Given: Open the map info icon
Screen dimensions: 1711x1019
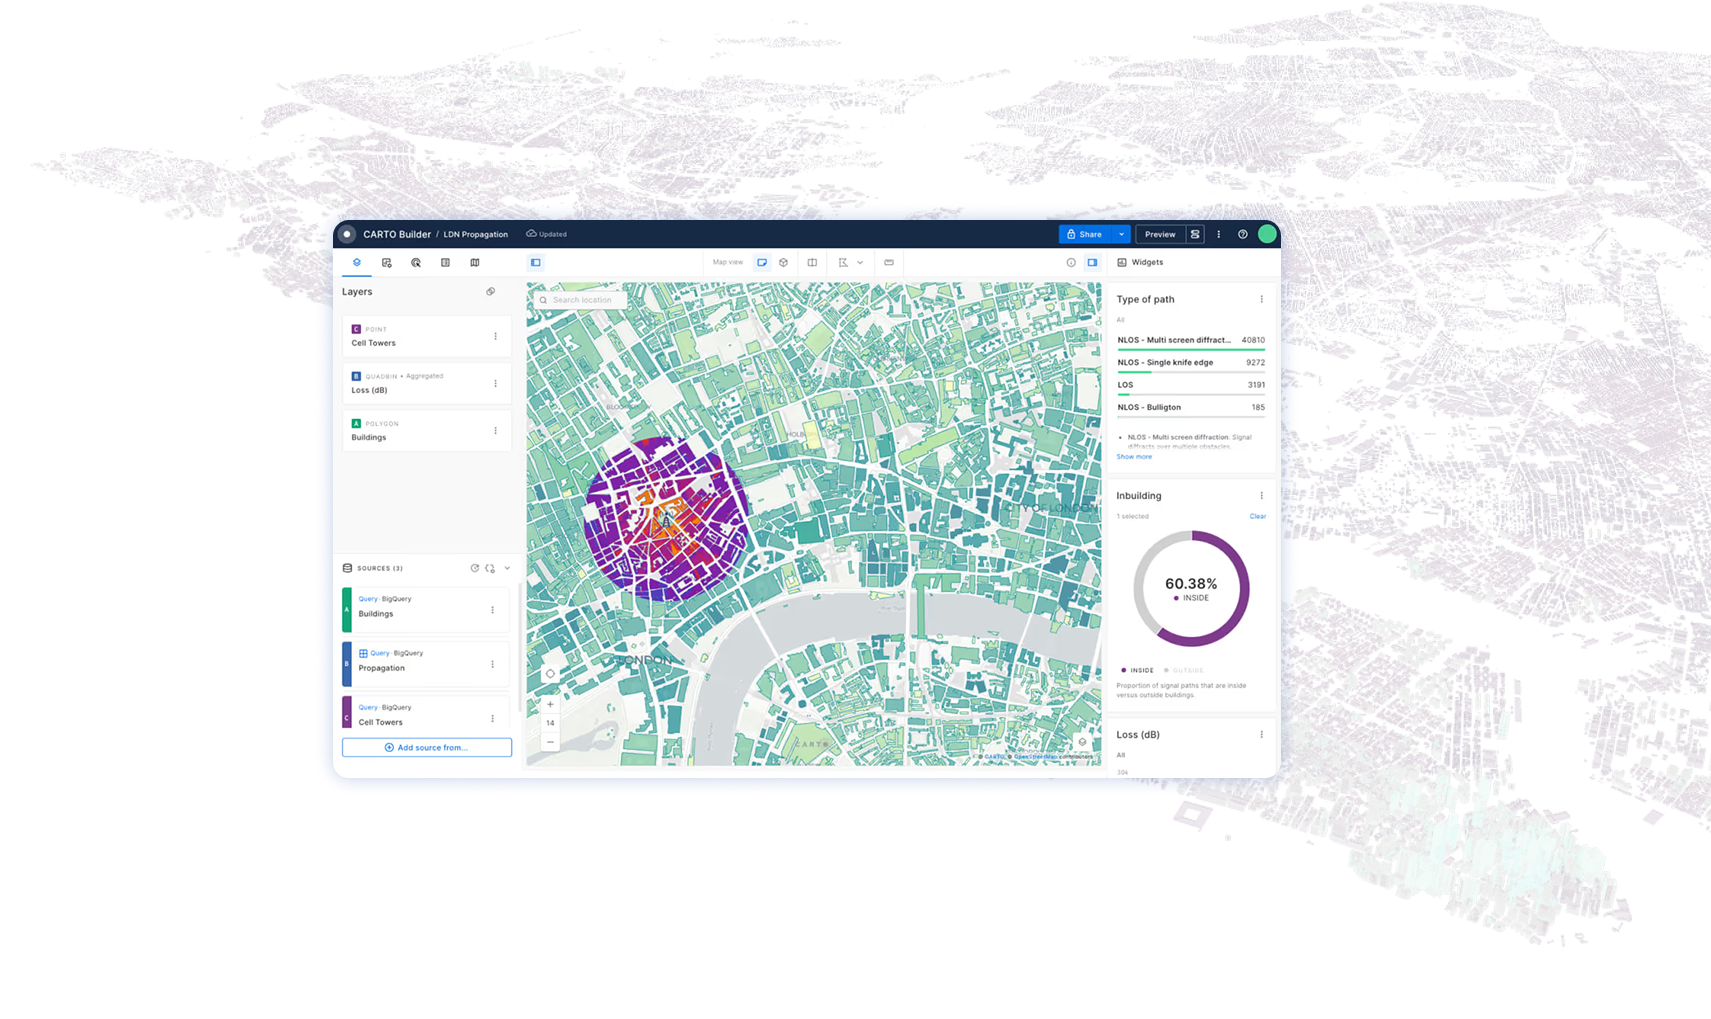Looking at the screenshot, I should (1071, 263).
